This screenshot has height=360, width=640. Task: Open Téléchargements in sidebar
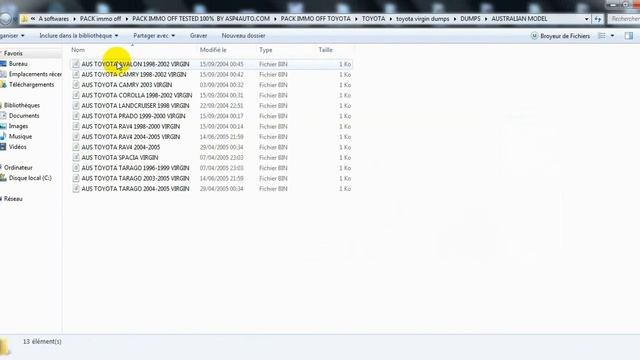(x=31, y=84)
